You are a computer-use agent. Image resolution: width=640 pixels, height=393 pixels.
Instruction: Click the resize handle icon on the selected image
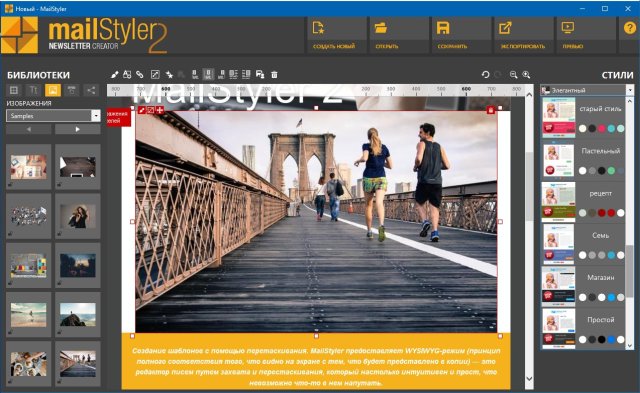coord(151,110)
